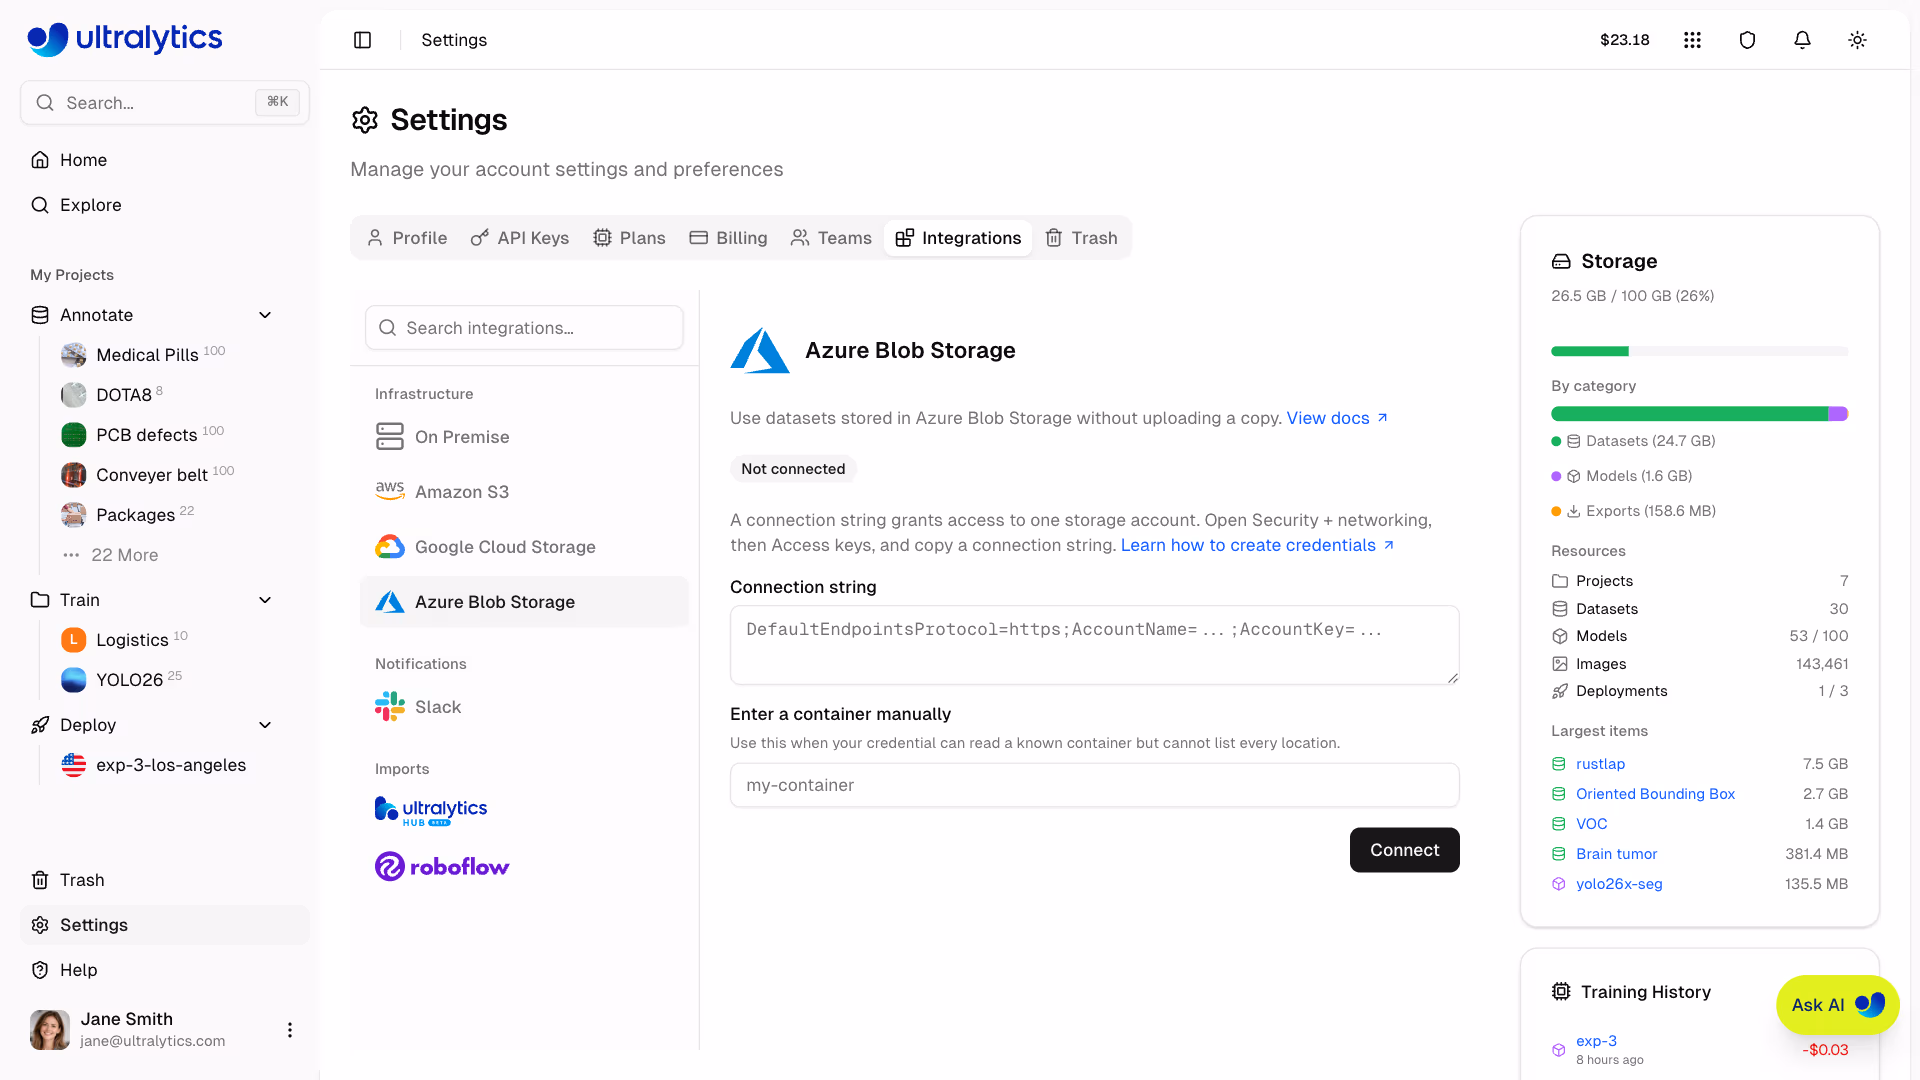
Task: Click the storage usage progress bar
Action: 1699,351
